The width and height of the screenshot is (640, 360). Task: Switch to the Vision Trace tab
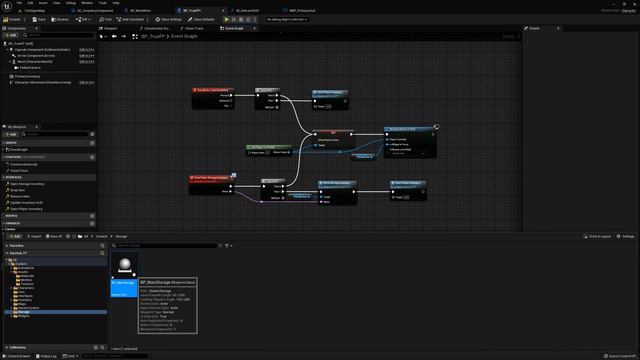[192, 29]
